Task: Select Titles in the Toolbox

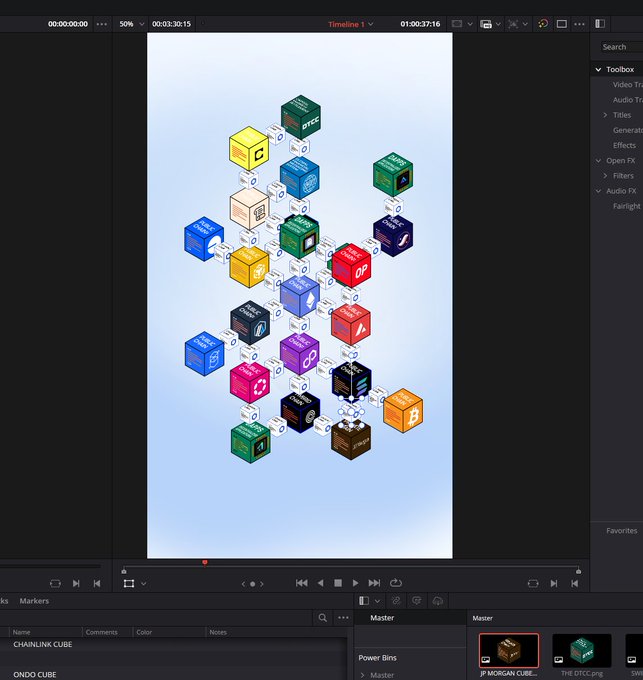Action: 622,115
